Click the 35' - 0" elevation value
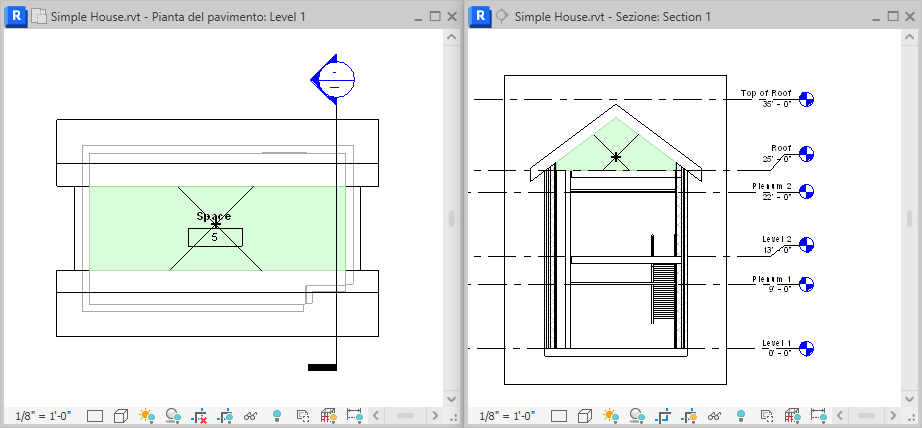Image resolution: width=922 pixels, height=428 pixels. tap(777, 104)
